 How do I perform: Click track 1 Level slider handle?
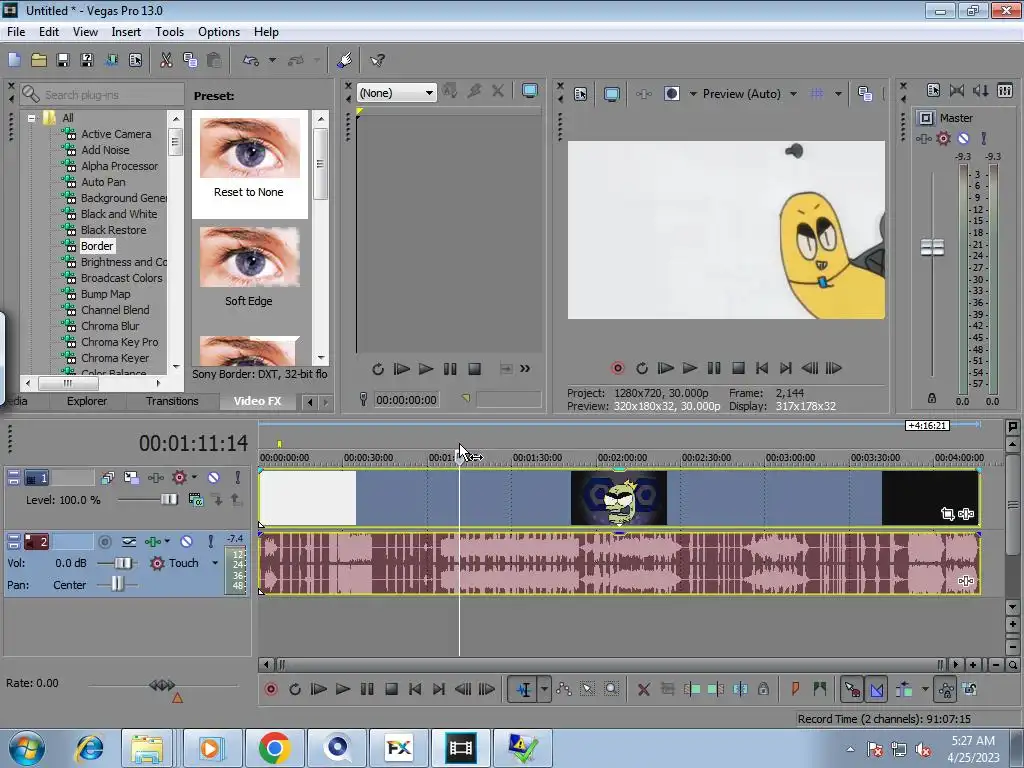168,500
